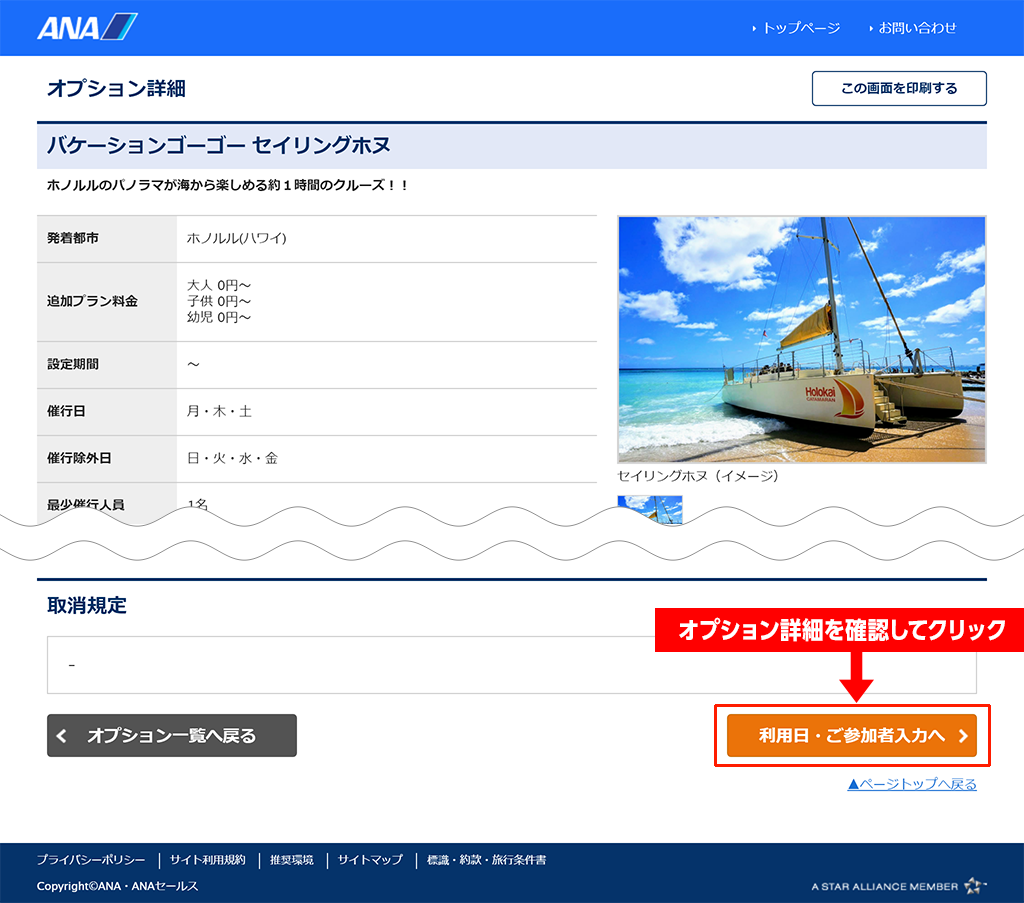The width and height of the screenshot is (1024, 903).
Task: Click the right chevron on the orange button
Action: coord(963,736)
